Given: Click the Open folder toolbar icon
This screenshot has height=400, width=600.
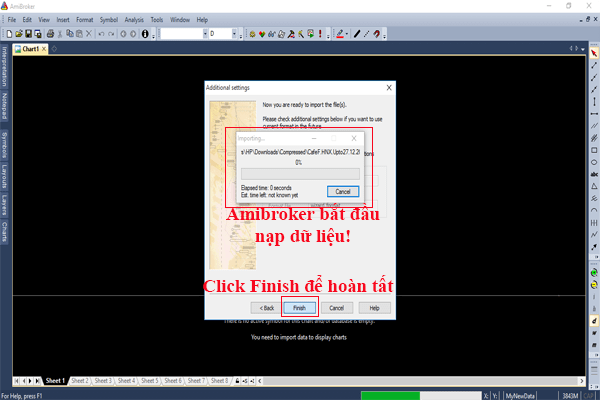Looking at the screenshot, I should (x=19, y=34).
